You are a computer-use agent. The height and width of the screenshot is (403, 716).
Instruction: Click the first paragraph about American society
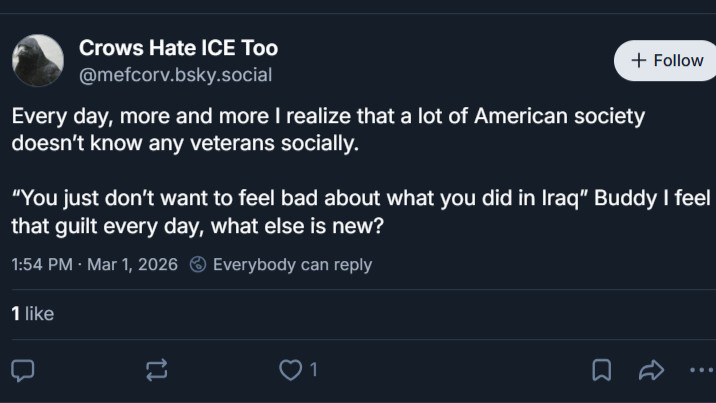click(328, 129)
